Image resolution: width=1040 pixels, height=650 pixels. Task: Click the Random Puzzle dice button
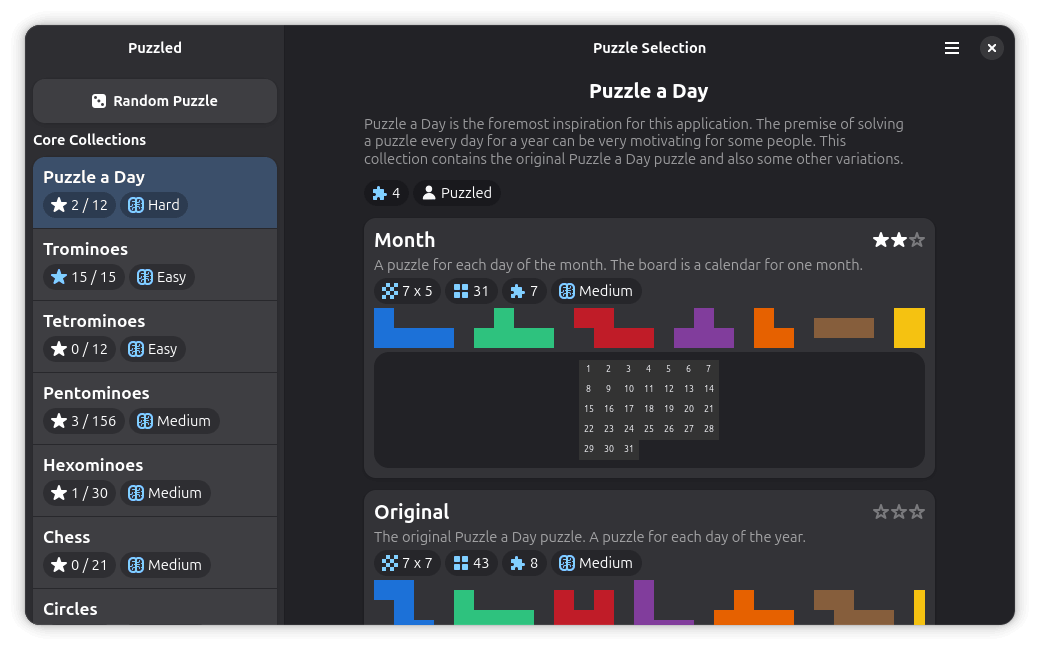pos(155,101)
